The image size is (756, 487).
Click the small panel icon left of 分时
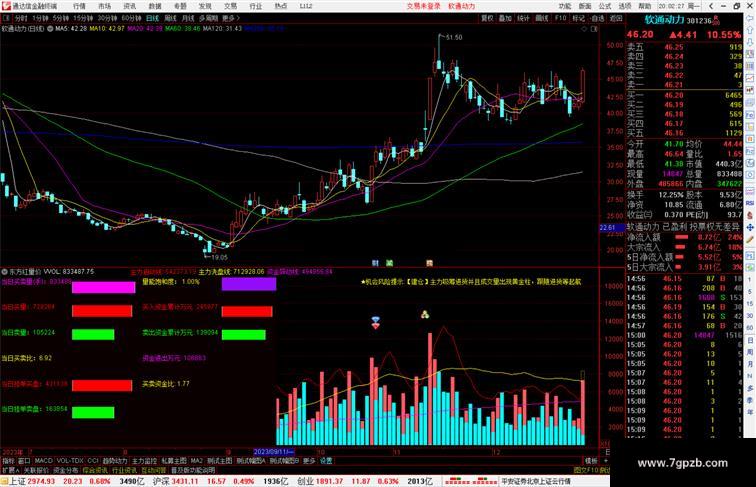[6, 18]
